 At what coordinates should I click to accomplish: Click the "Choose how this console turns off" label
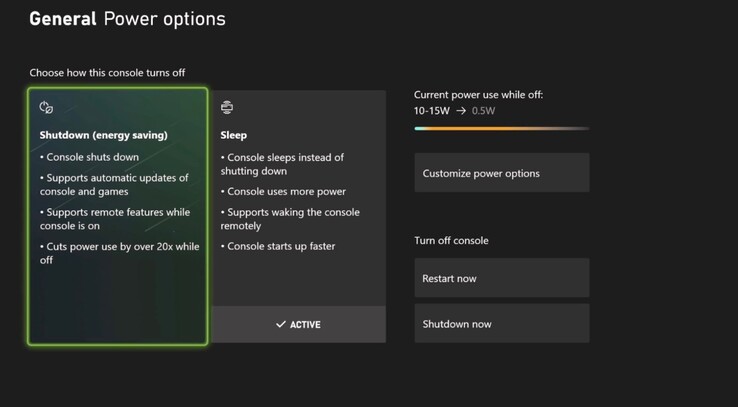(x=107, y=73)
